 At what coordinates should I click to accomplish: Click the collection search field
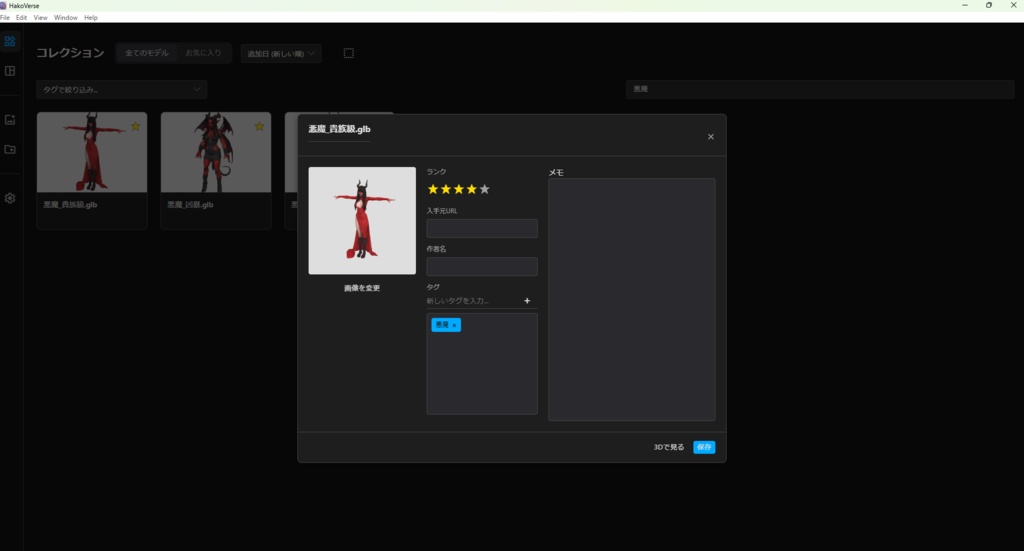[820, 89]
